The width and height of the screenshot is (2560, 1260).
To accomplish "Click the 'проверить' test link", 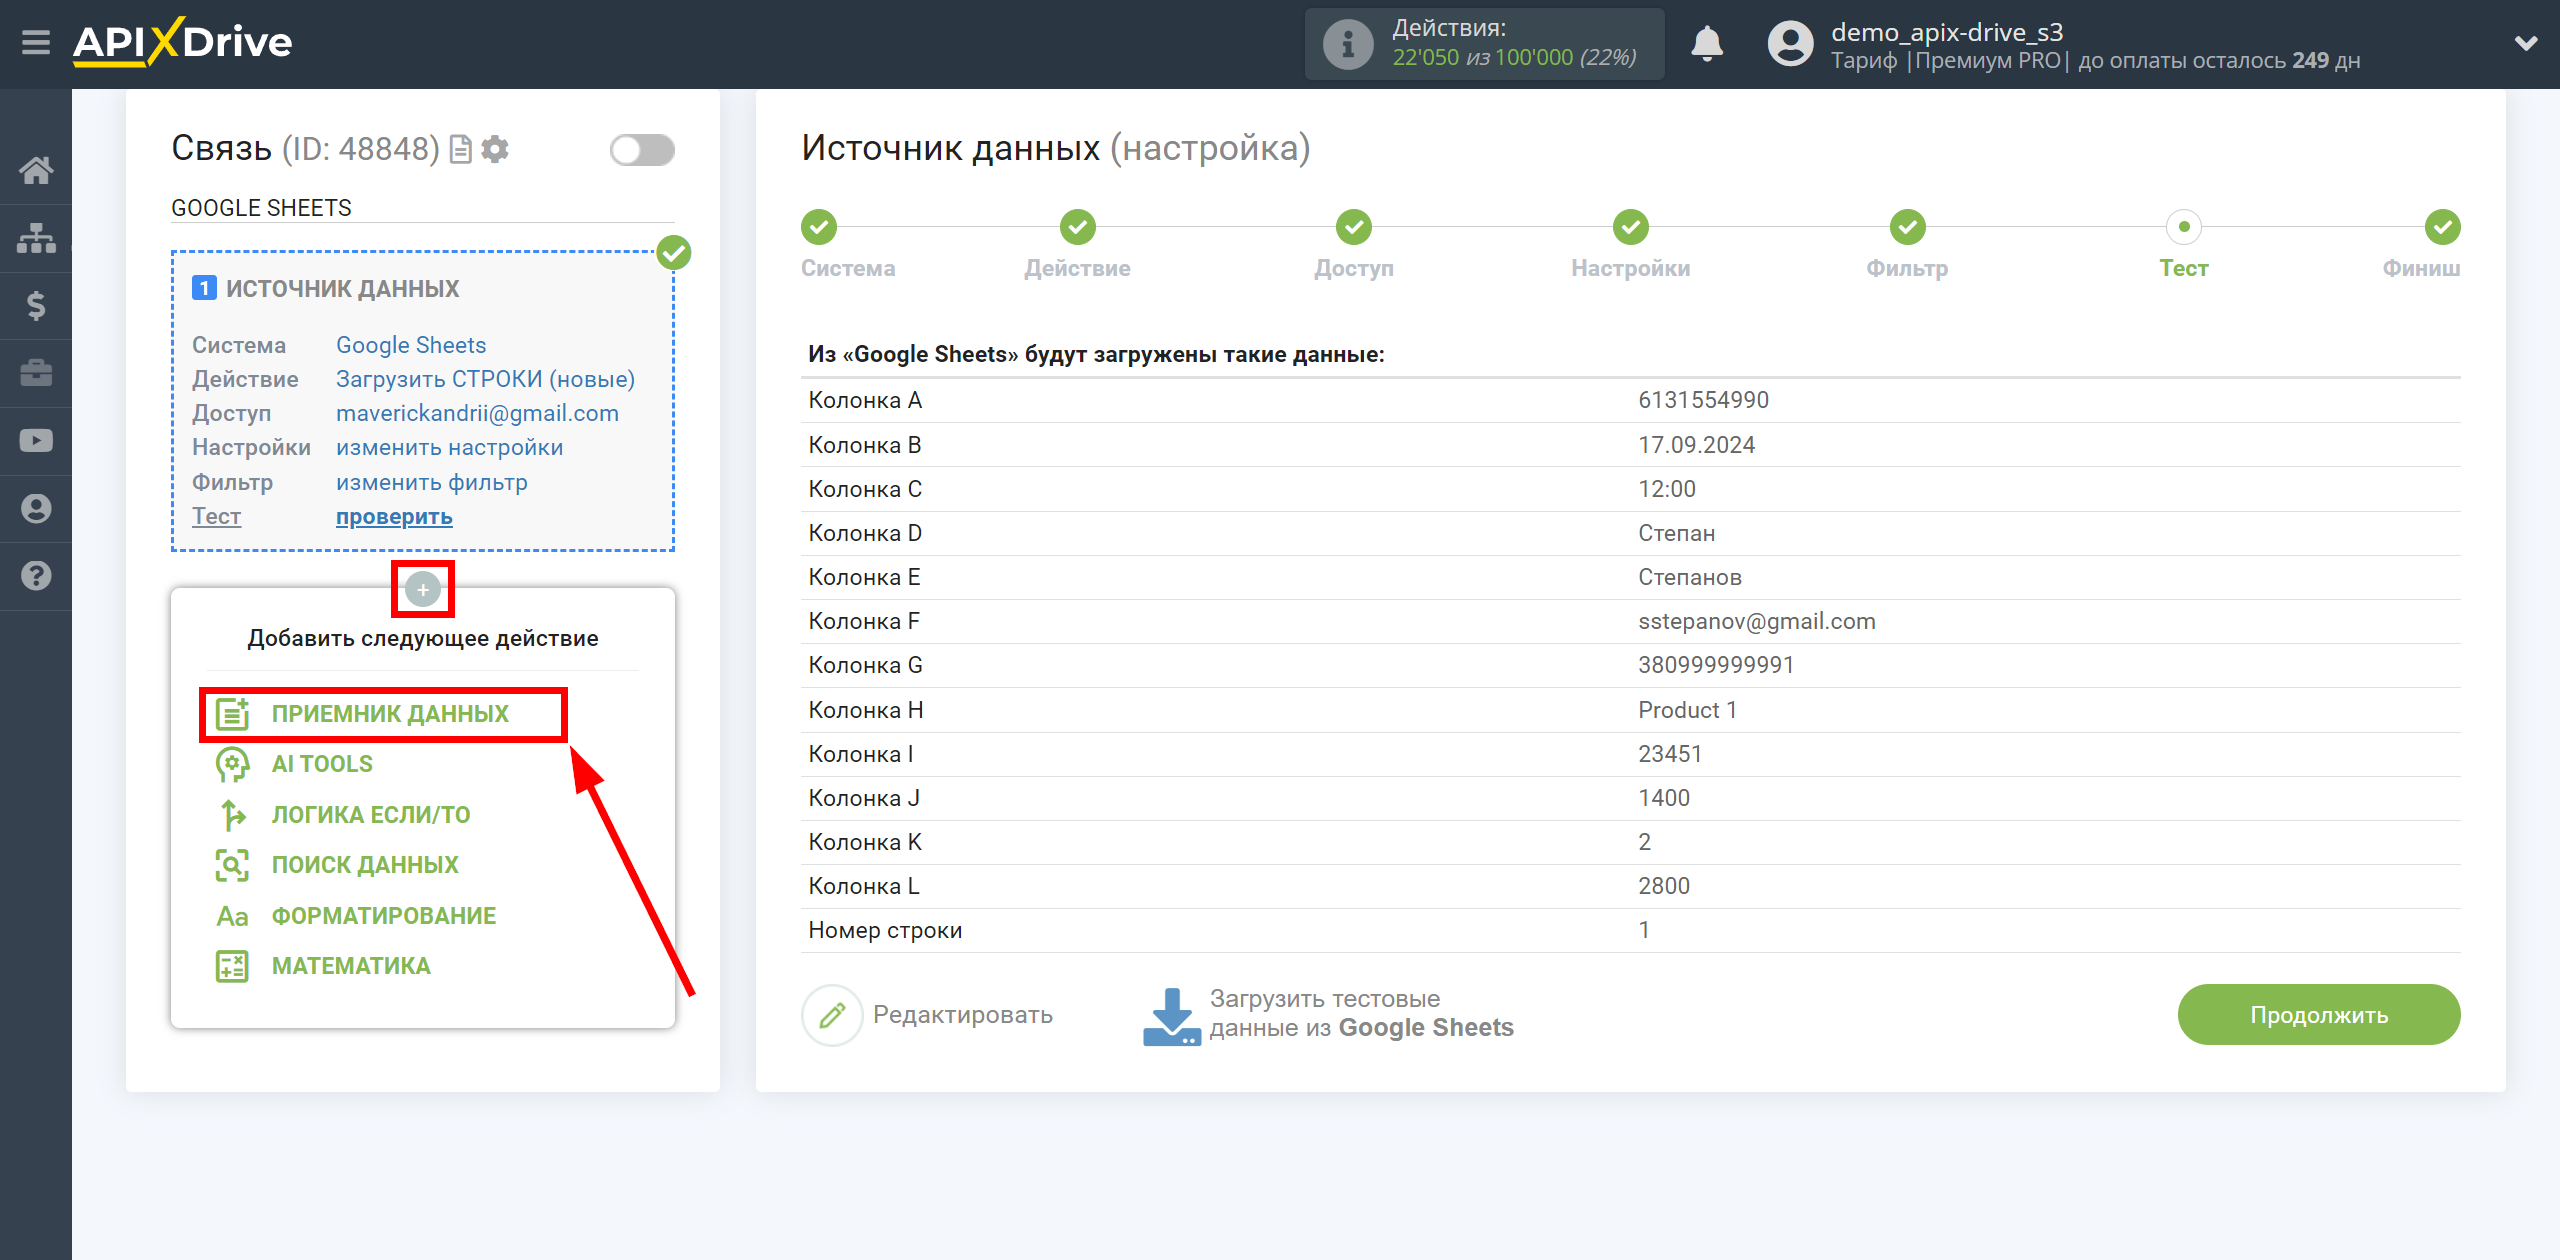I will point(394,516).
